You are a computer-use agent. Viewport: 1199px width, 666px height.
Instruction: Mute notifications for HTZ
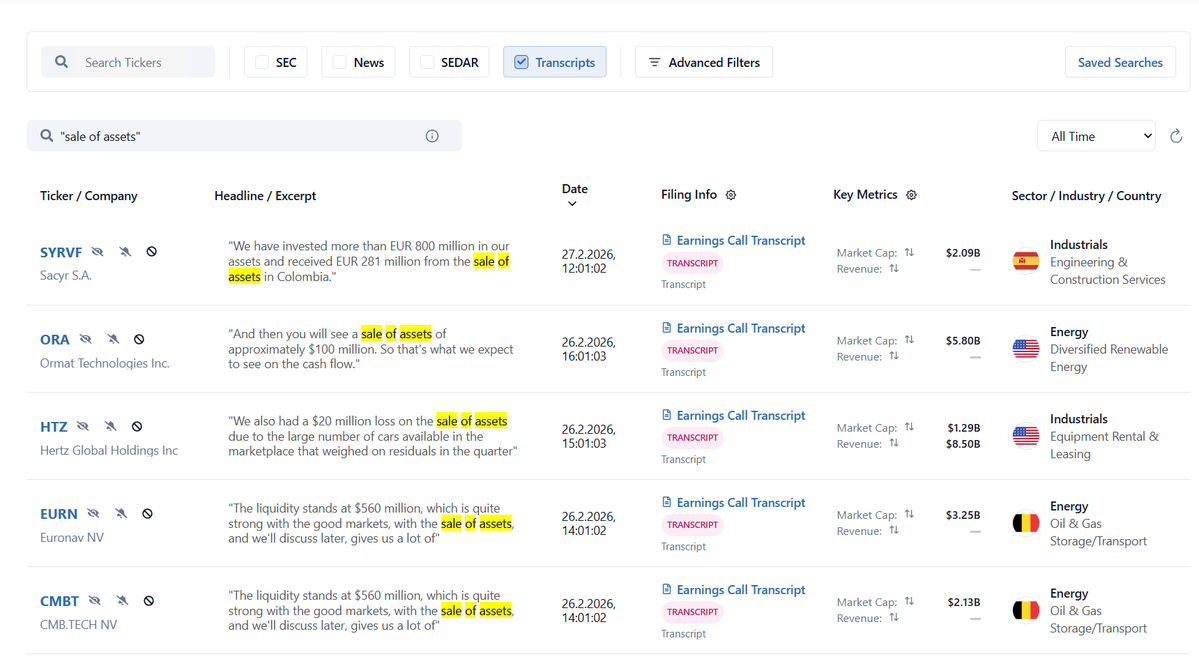(x=110, y=426)
